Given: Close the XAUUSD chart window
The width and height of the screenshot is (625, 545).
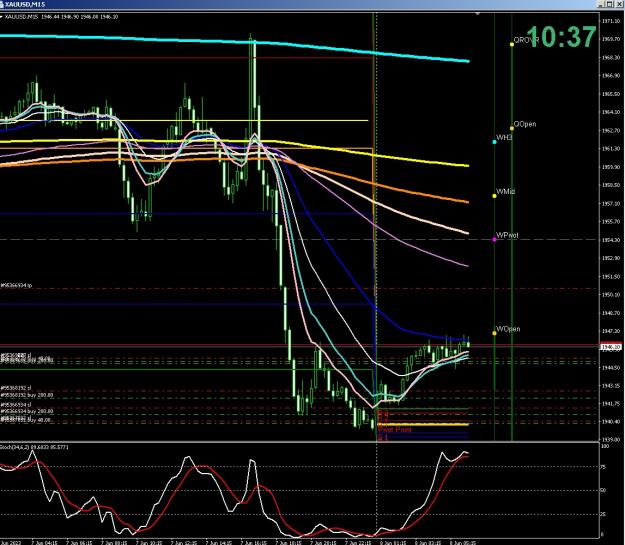Looking at the screenshot, I should pos(619,4).
